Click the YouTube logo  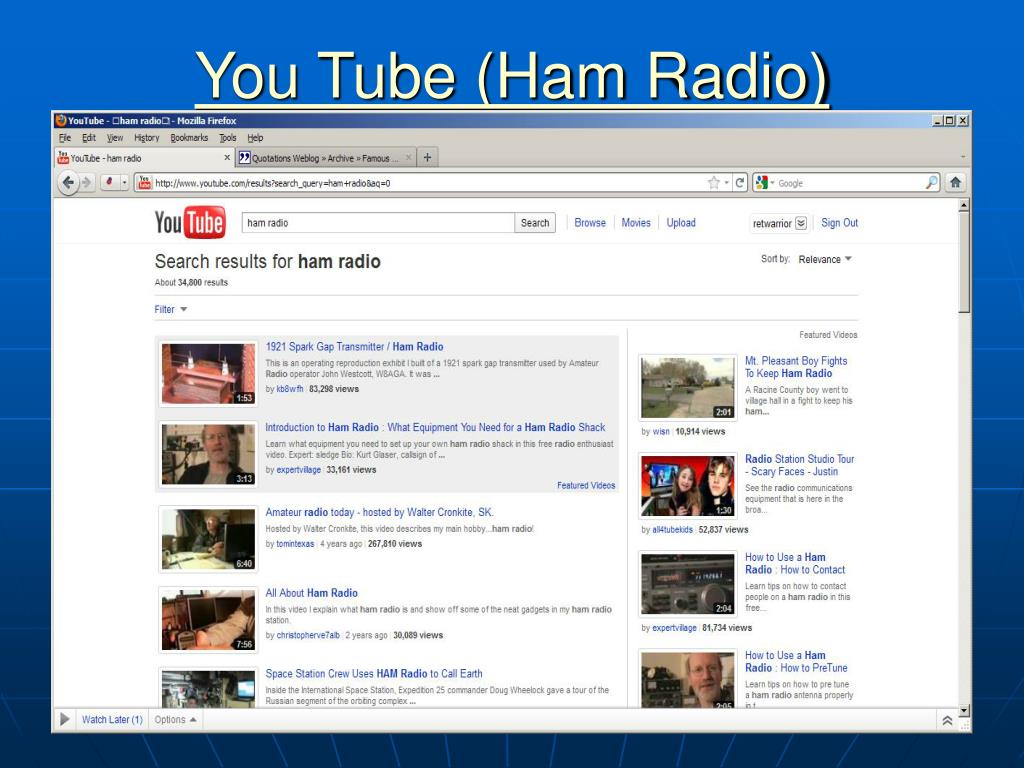tap(190, 222)
